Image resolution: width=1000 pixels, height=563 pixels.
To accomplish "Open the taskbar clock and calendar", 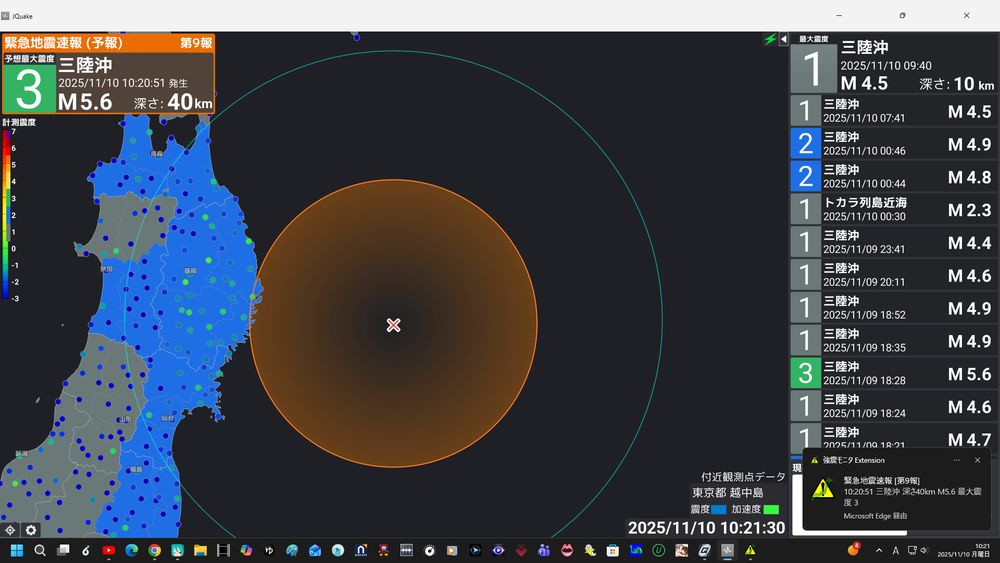I will tap(963, 550).
